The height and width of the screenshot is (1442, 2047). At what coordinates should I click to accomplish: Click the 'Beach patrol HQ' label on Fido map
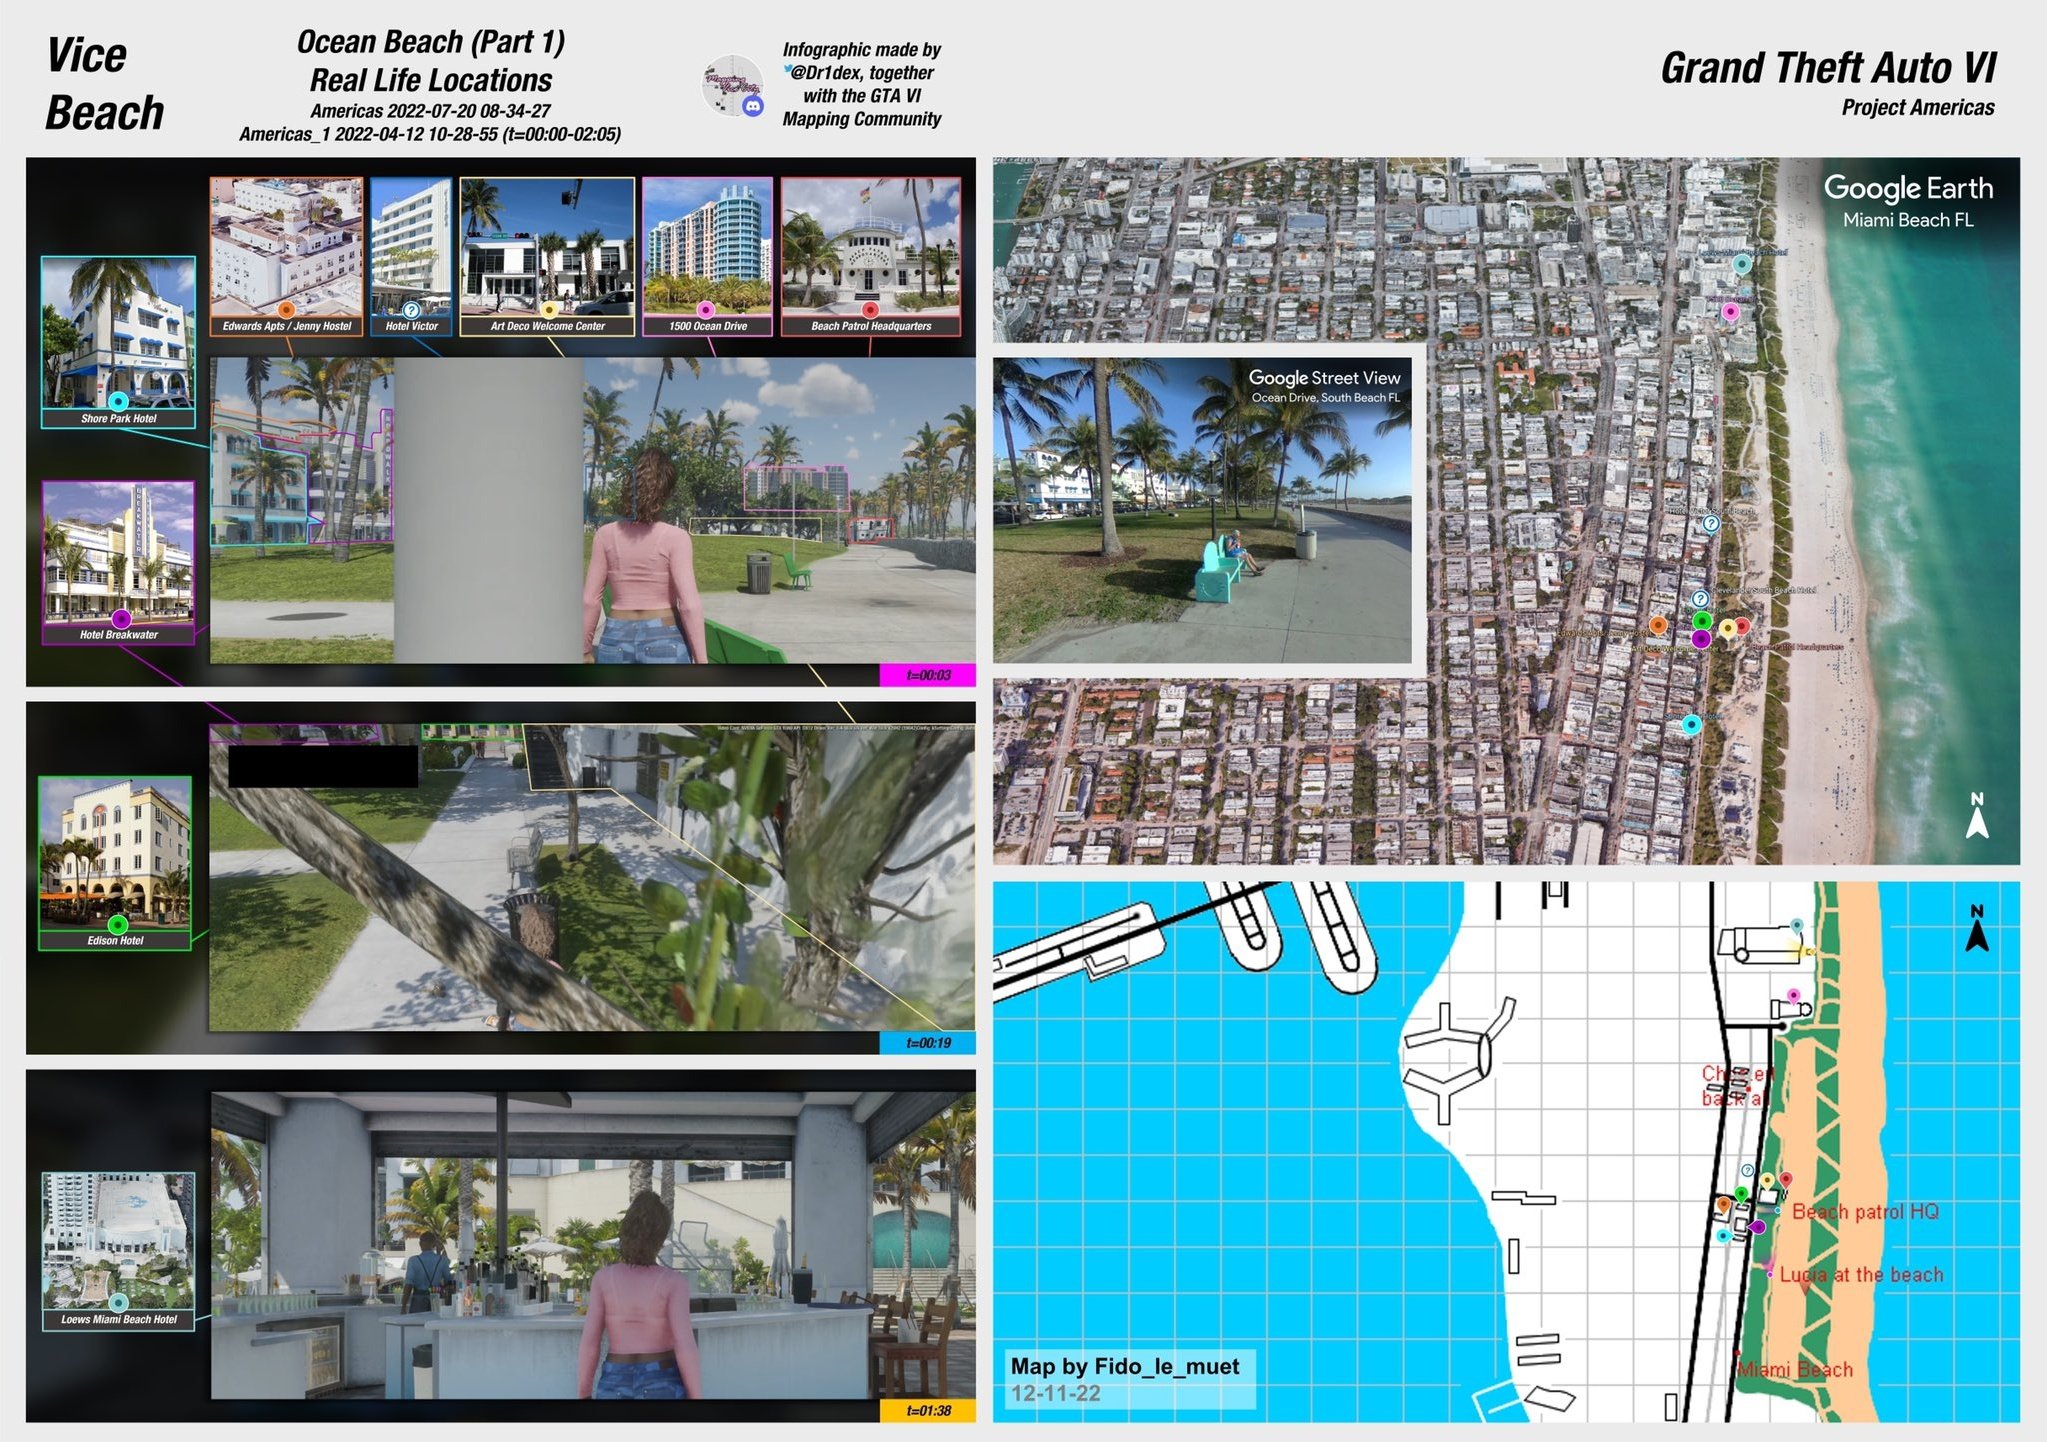coord(1865,1211)
